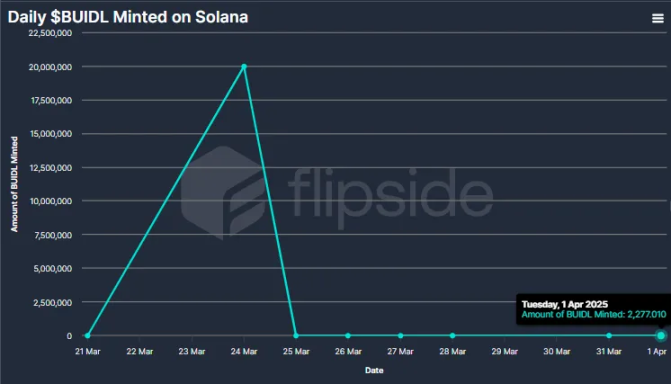Viewport: 671px width, 384px height.
Task: Select the 21 Mar data point
Action: [87, 336]
